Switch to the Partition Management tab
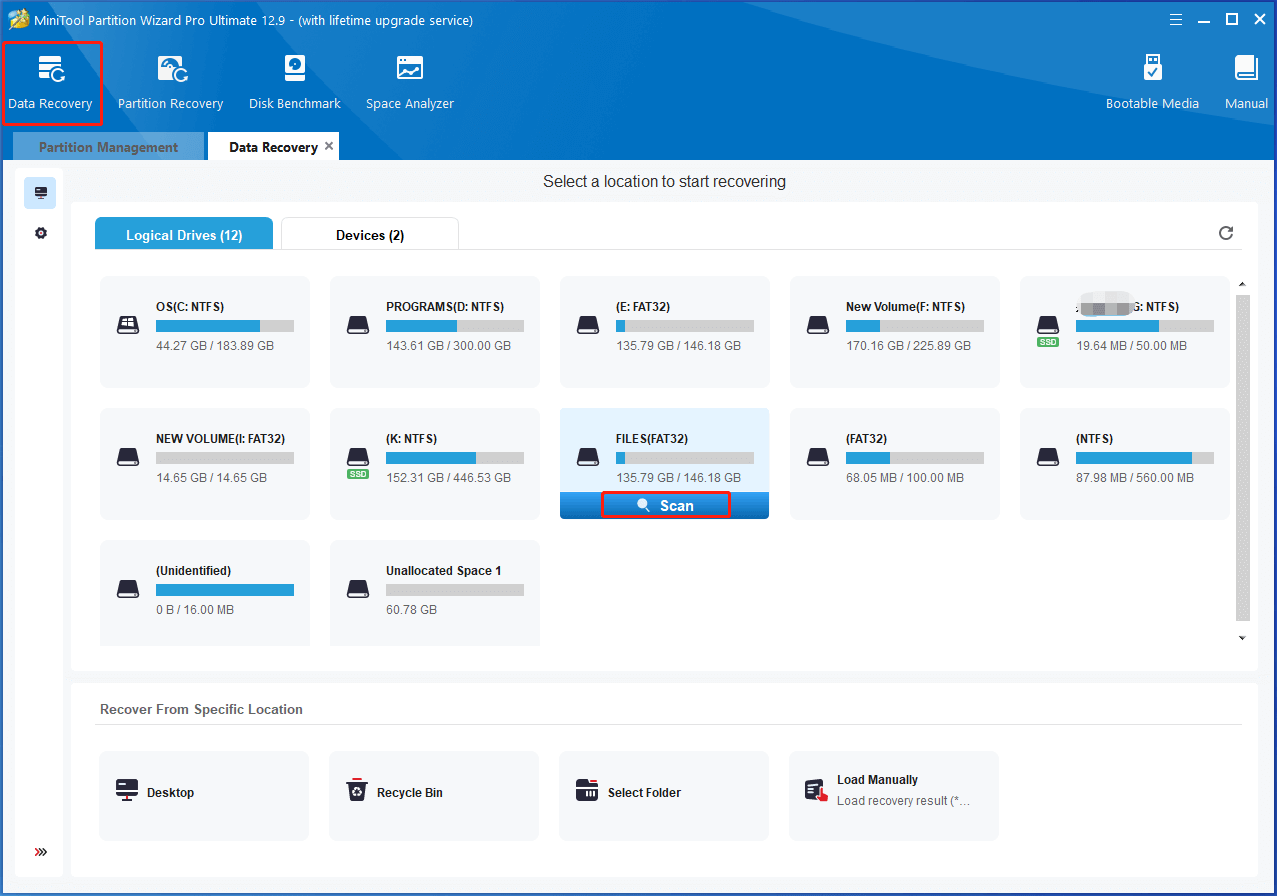The height and width of the screenshot is (896, 1277). click(x=108, y=147)
